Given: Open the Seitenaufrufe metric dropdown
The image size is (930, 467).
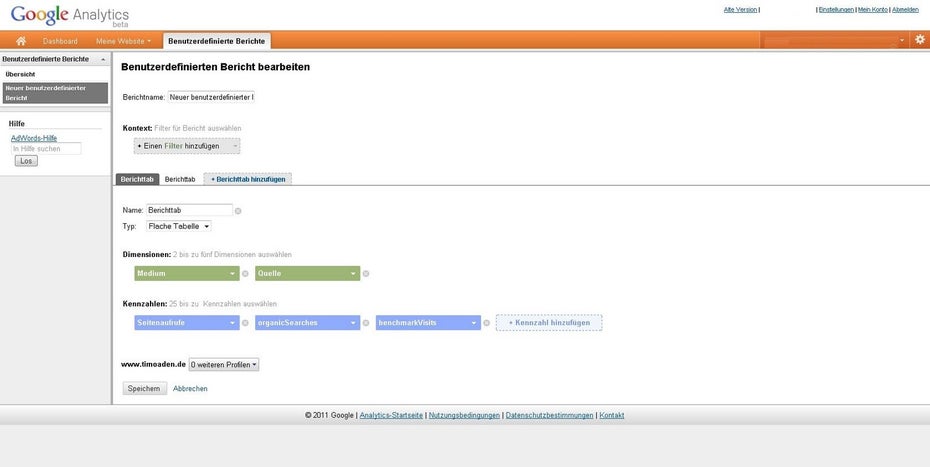Looking at the screenshot, I should (x=187, y=323).
